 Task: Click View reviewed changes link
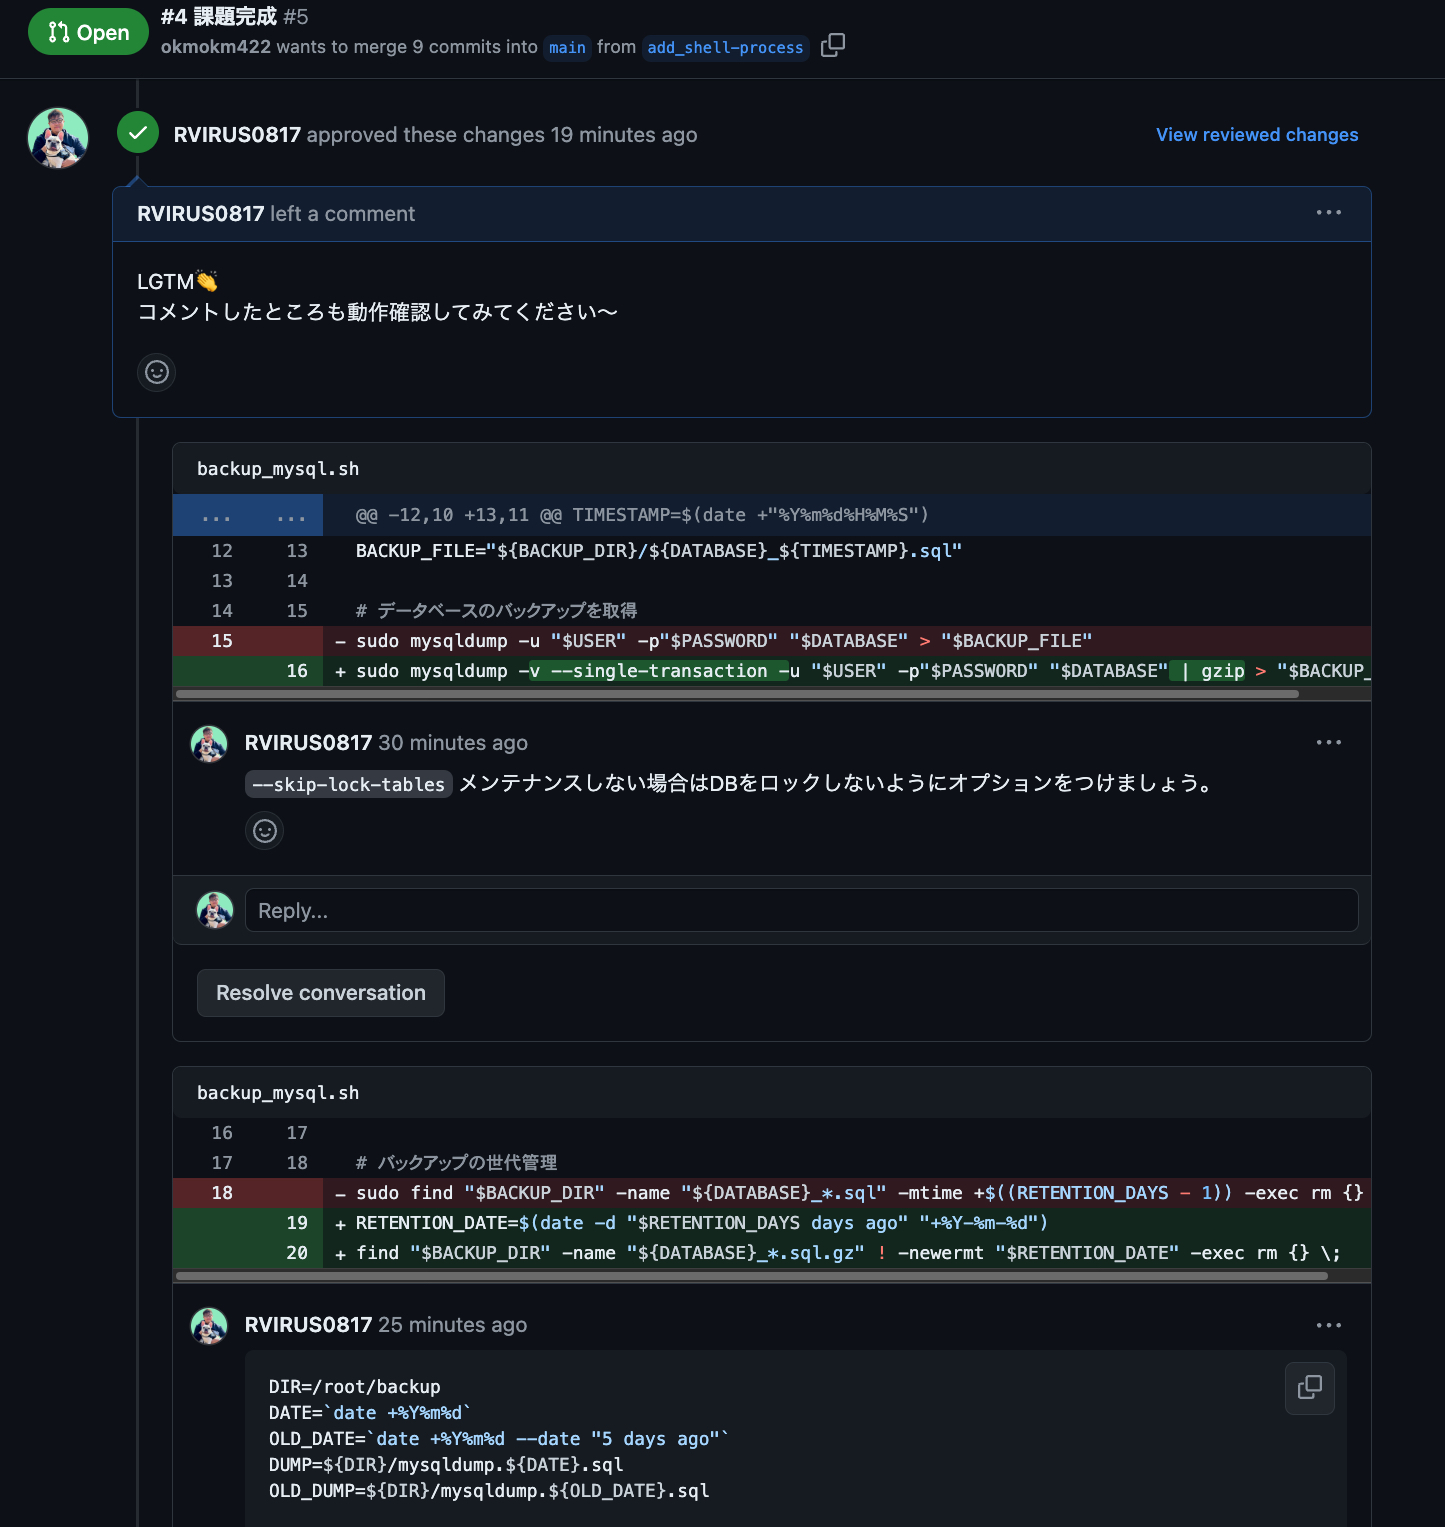click(1256, 135)
